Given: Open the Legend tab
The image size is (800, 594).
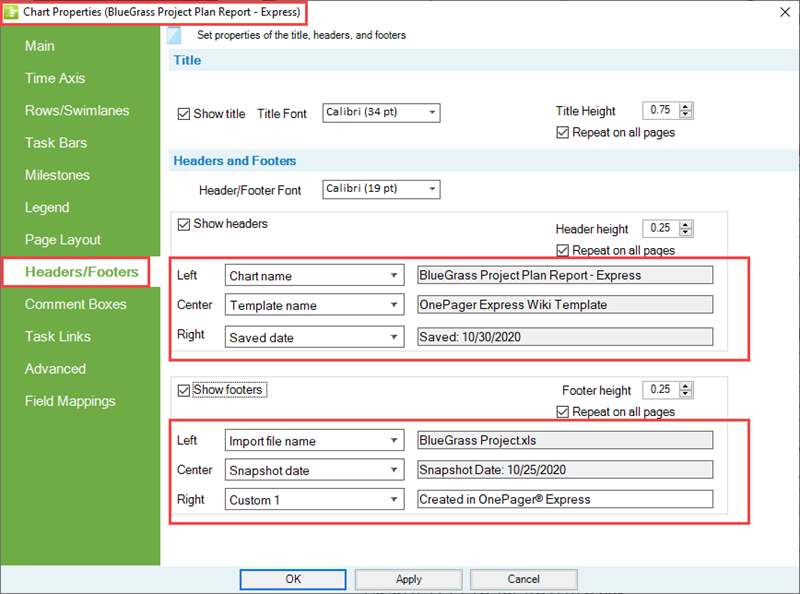Looking at the screenshot, I should click(x=47, y=207).
